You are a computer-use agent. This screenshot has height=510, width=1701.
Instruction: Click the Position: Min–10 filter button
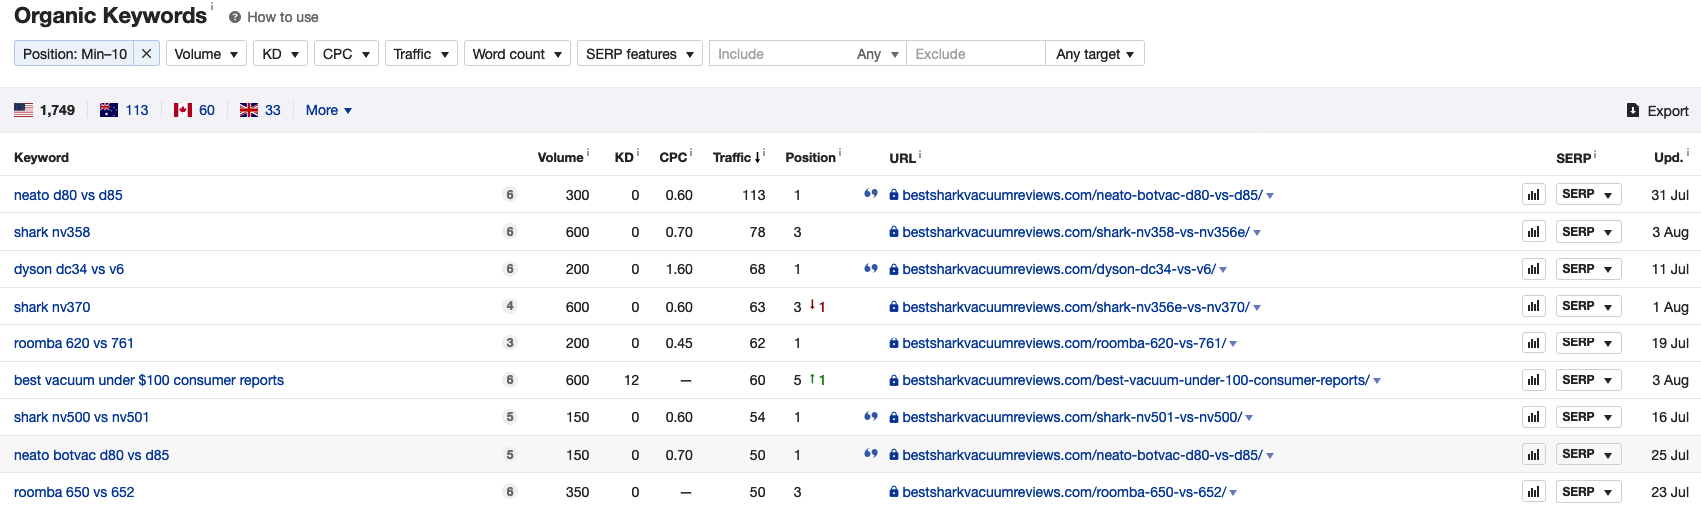[75, 53]
